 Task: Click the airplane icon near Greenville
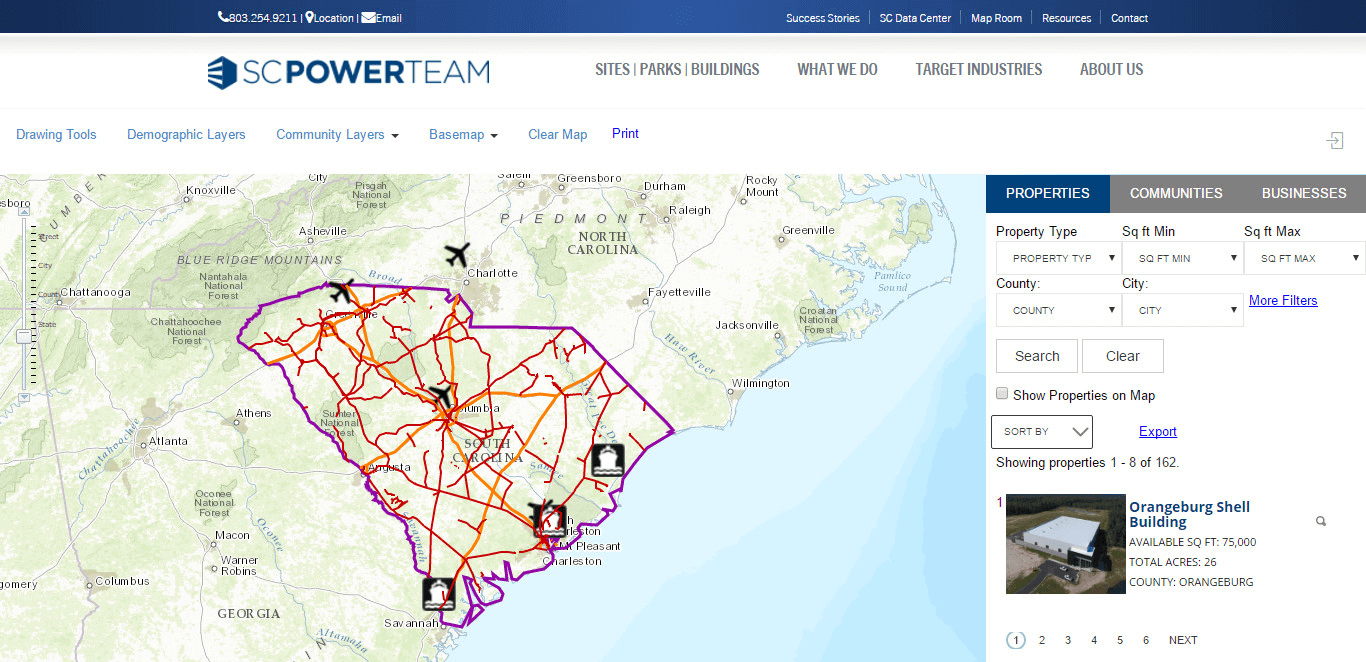tap(341, 293)
